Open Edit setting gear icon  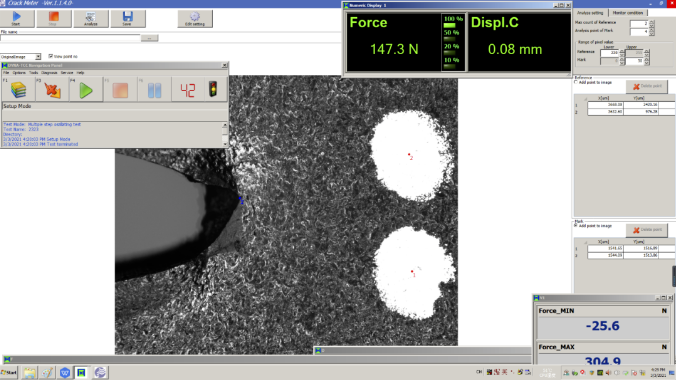pyautogui.click(x=195, y=18)
